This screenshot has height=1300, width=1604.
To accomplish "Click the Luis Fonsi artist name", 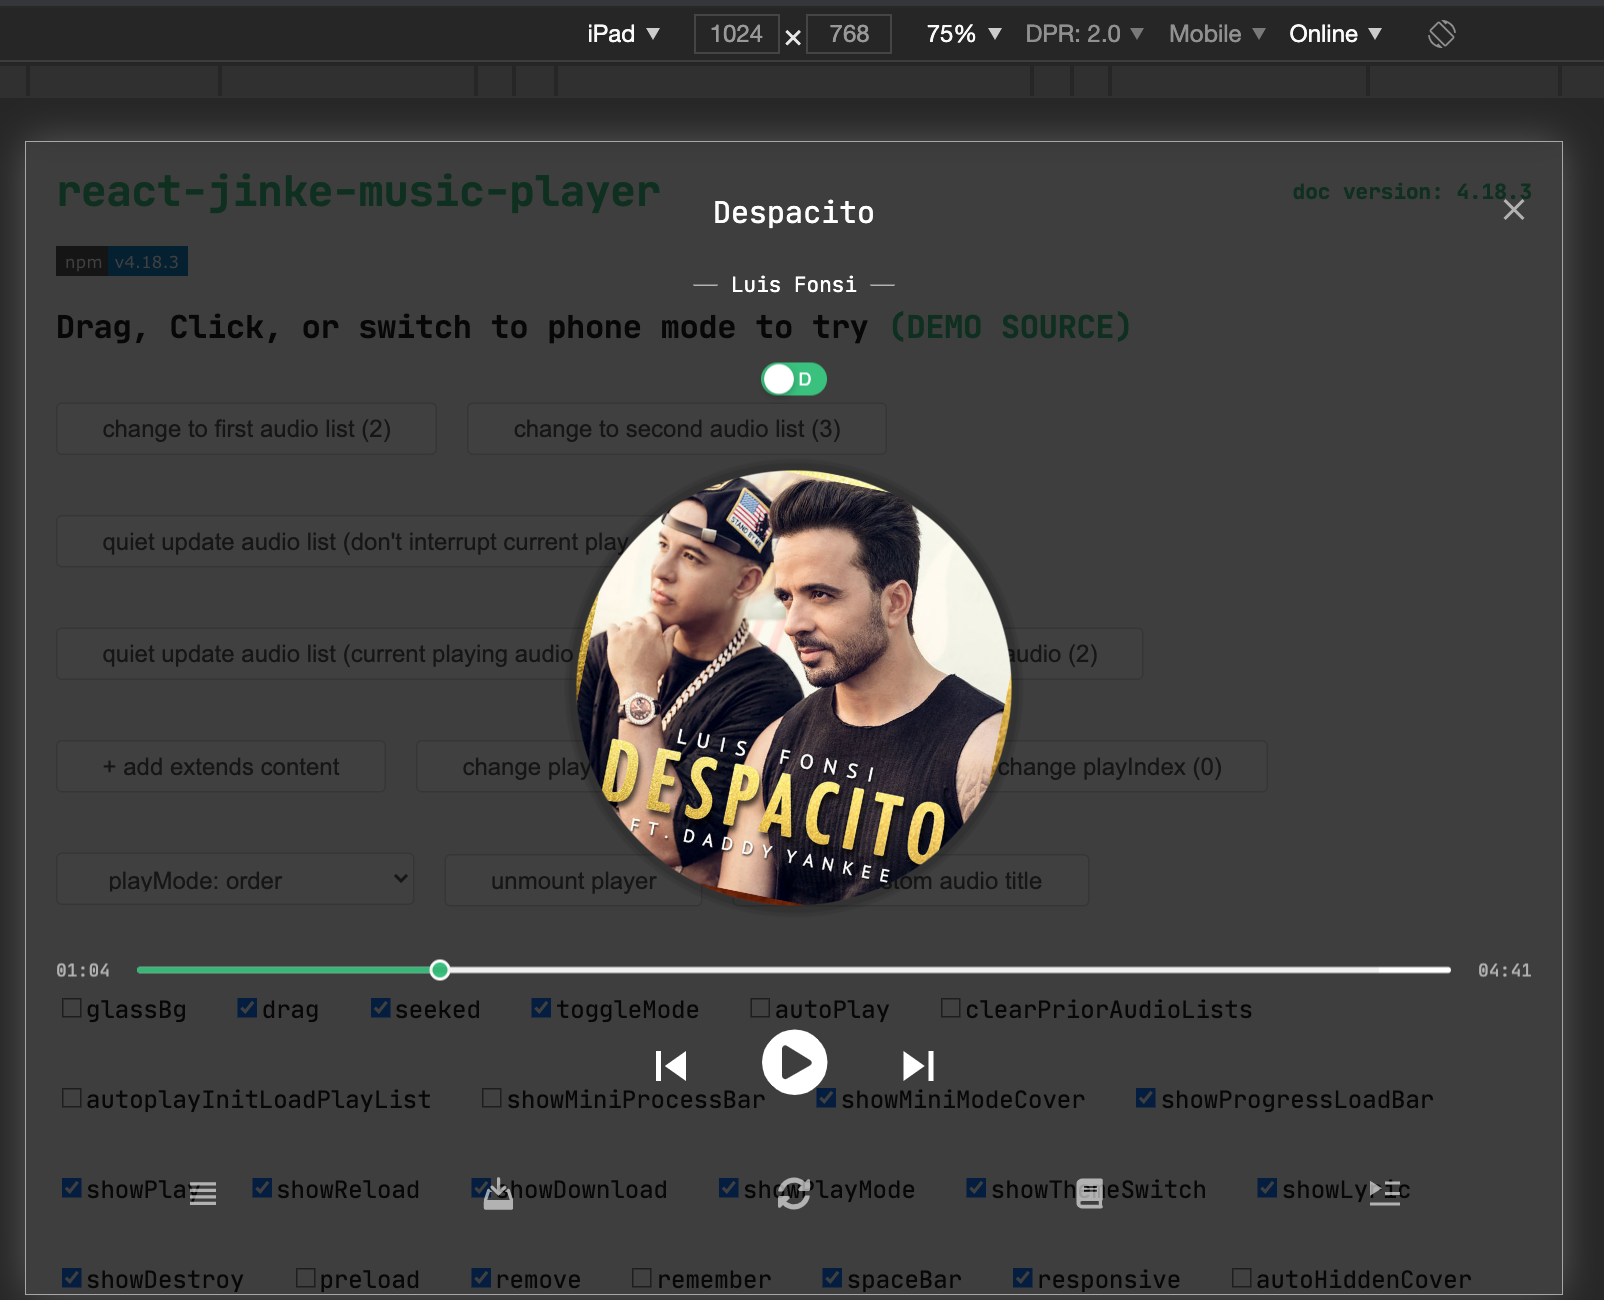I will (x=794, y=285).
